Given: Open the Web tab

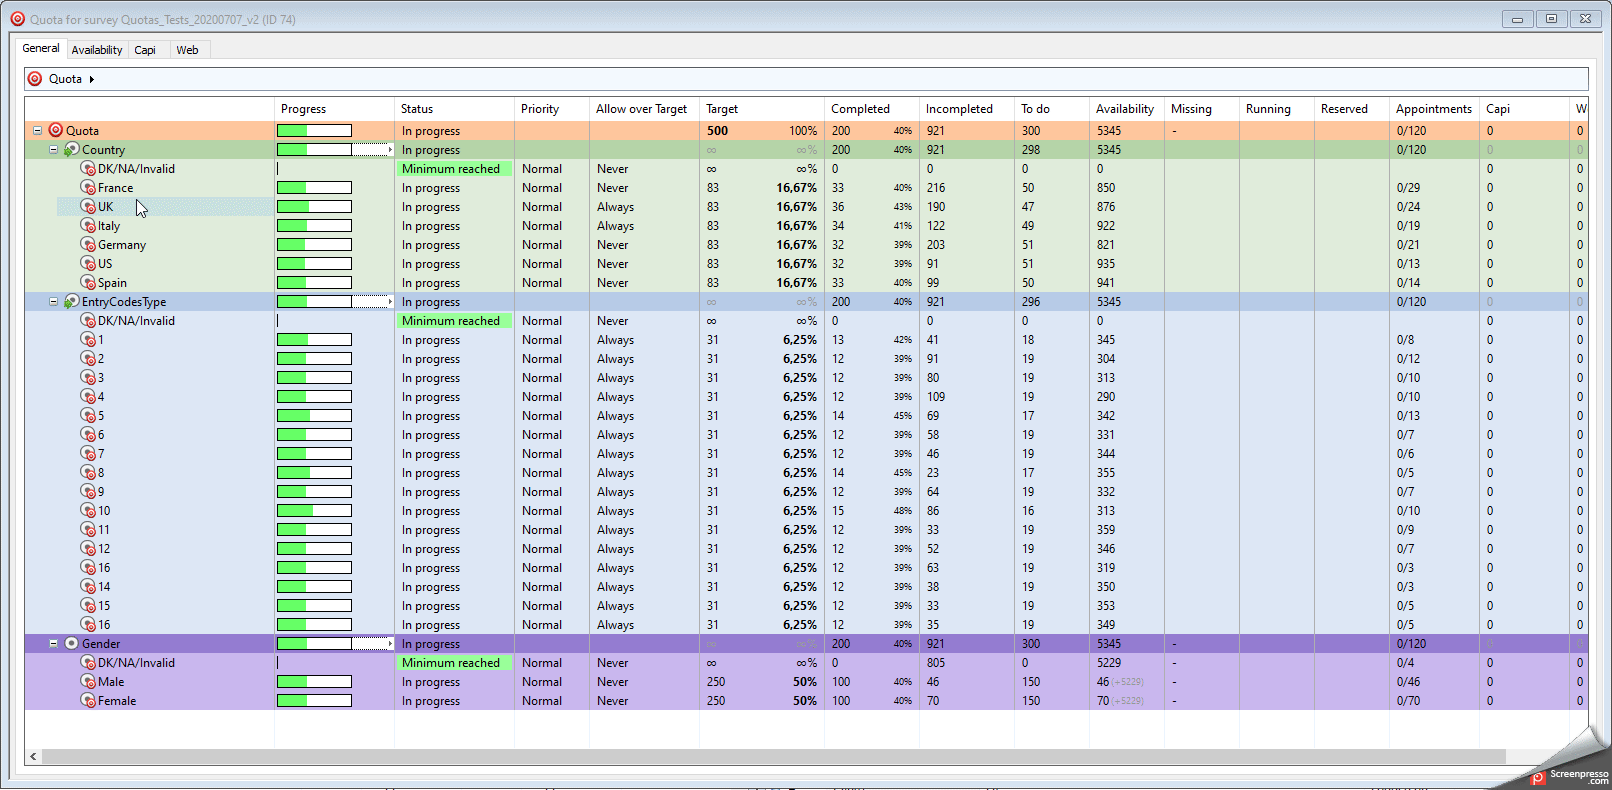Looking at the screenshot, I should click(x=188, y=50).
